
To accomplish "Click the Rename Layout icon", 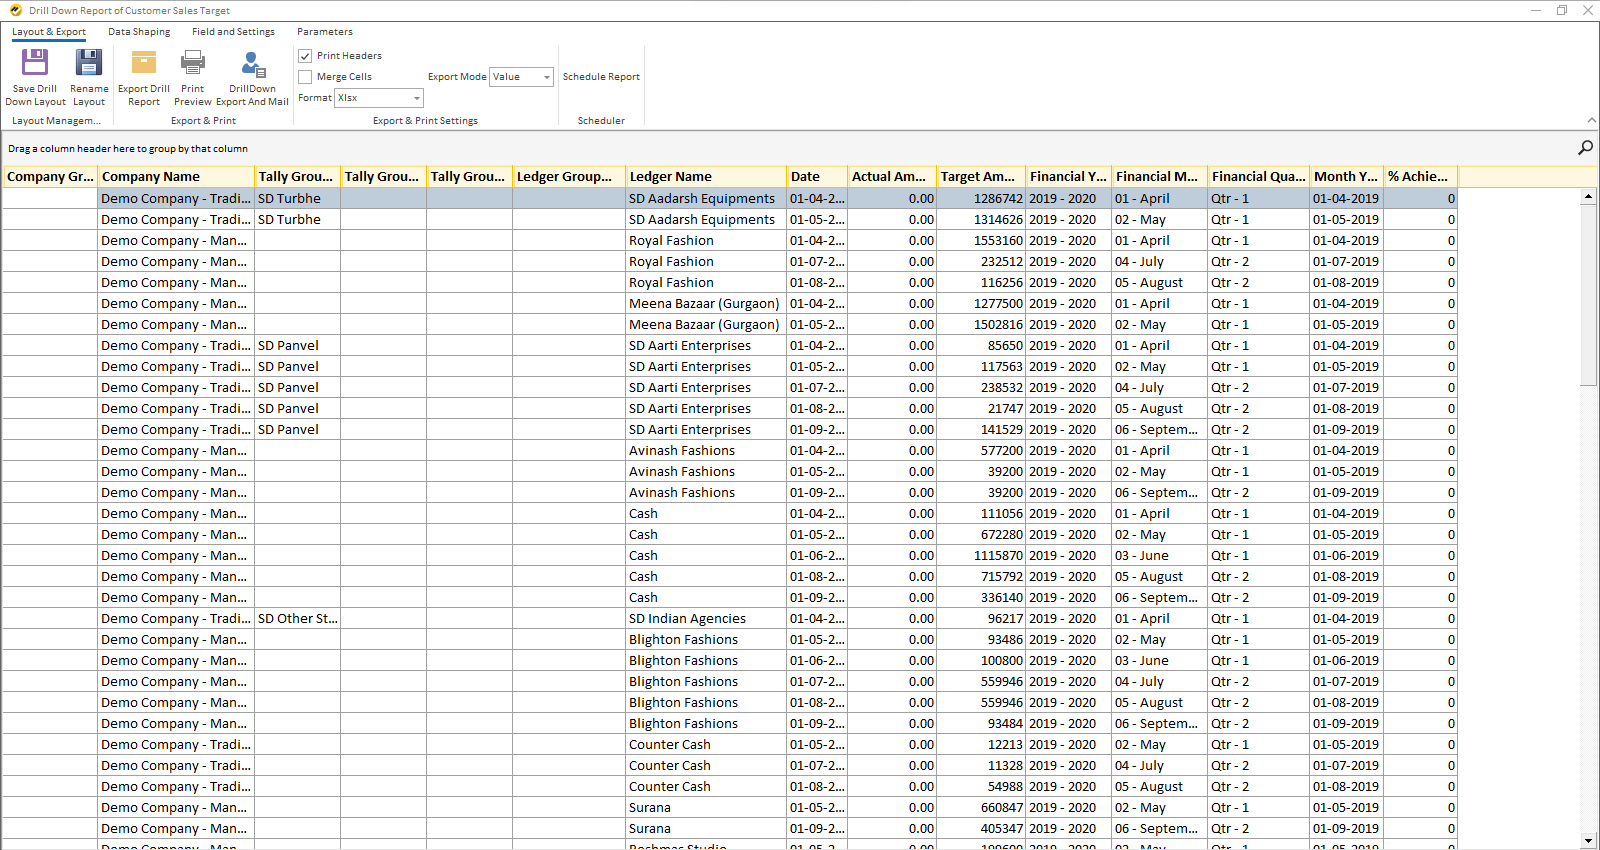I will coord(89,63).
